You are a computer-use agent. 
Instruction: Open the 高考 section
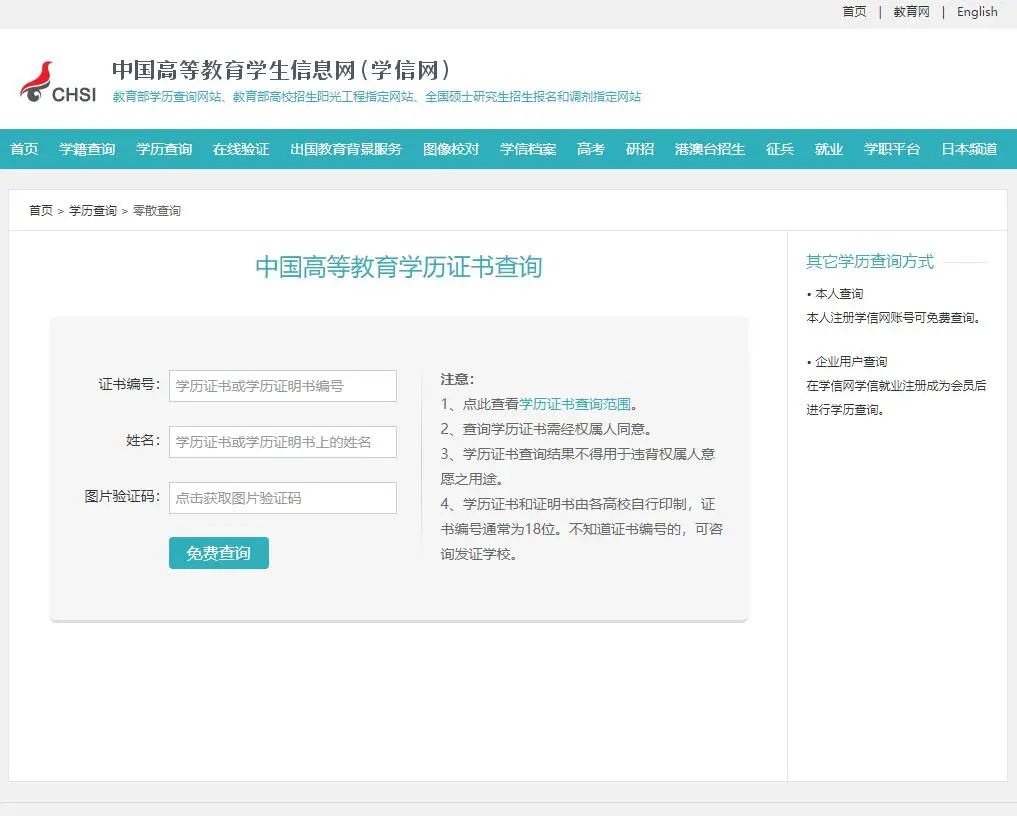591,149
